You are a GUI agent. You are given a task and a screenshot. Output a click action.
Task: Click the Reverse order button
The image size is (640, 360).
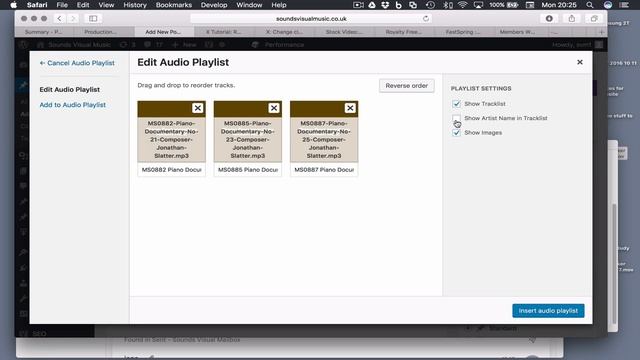click(407, 86)
